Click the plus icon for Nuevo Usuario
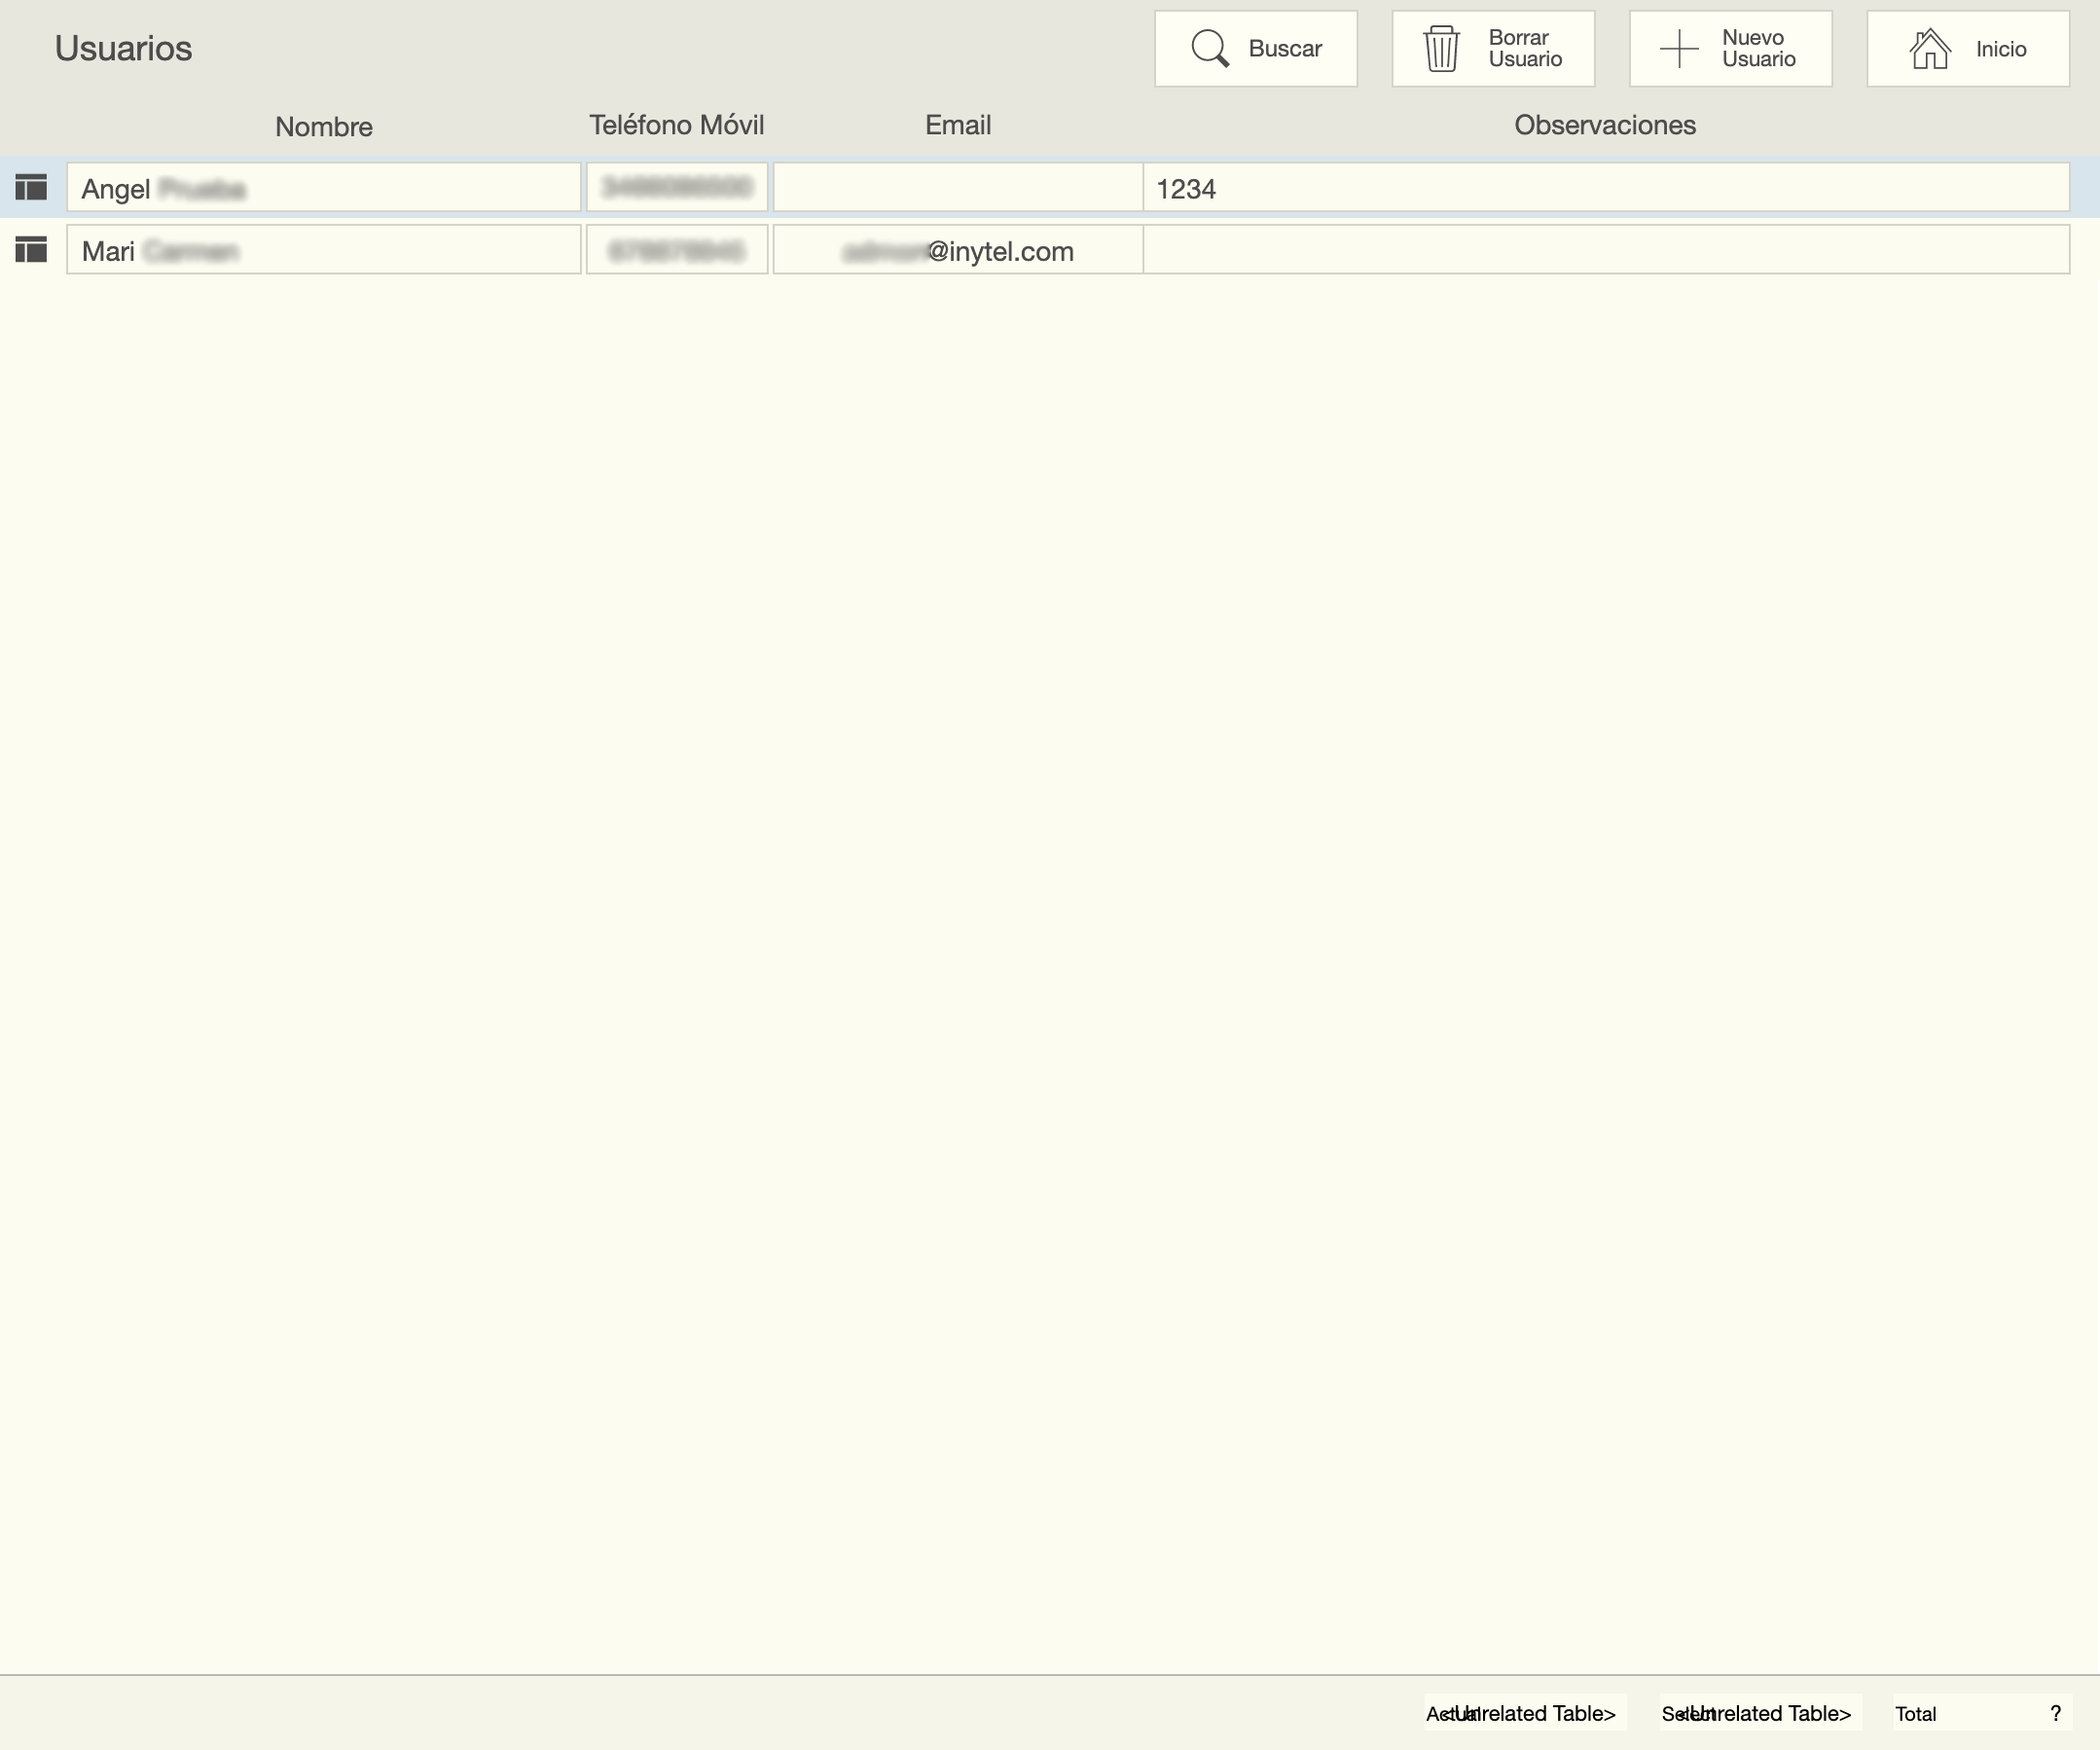This screenshot has height=1750, width=2100. [x=1679, y=49]
